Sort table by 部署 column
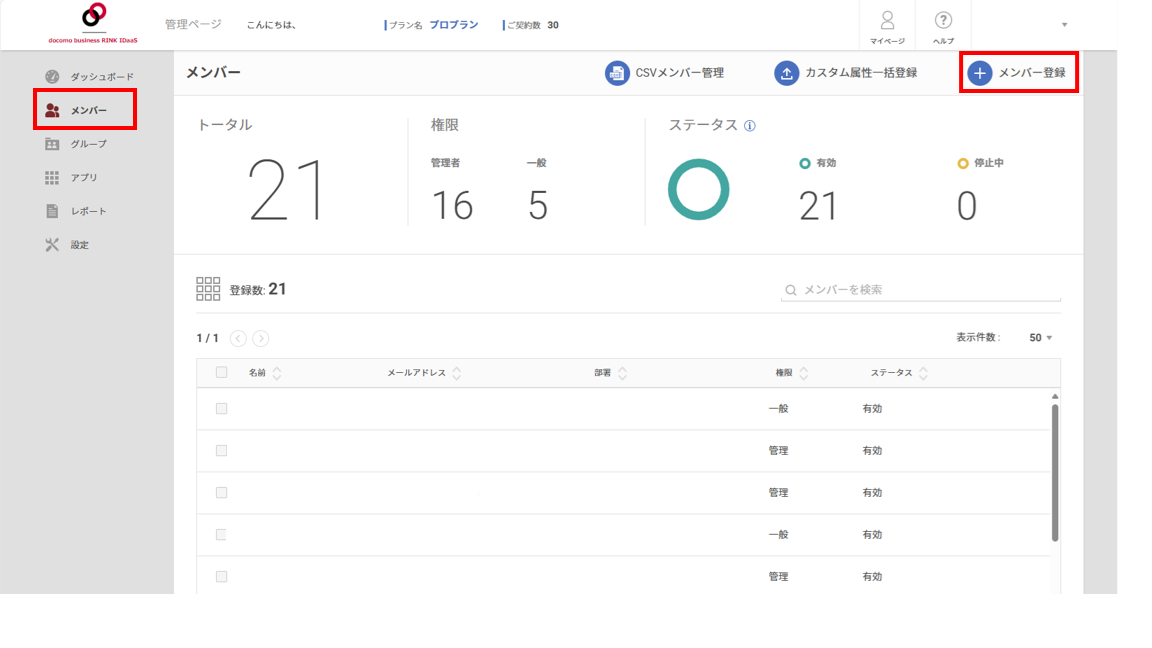 click(x=622, y=373)
